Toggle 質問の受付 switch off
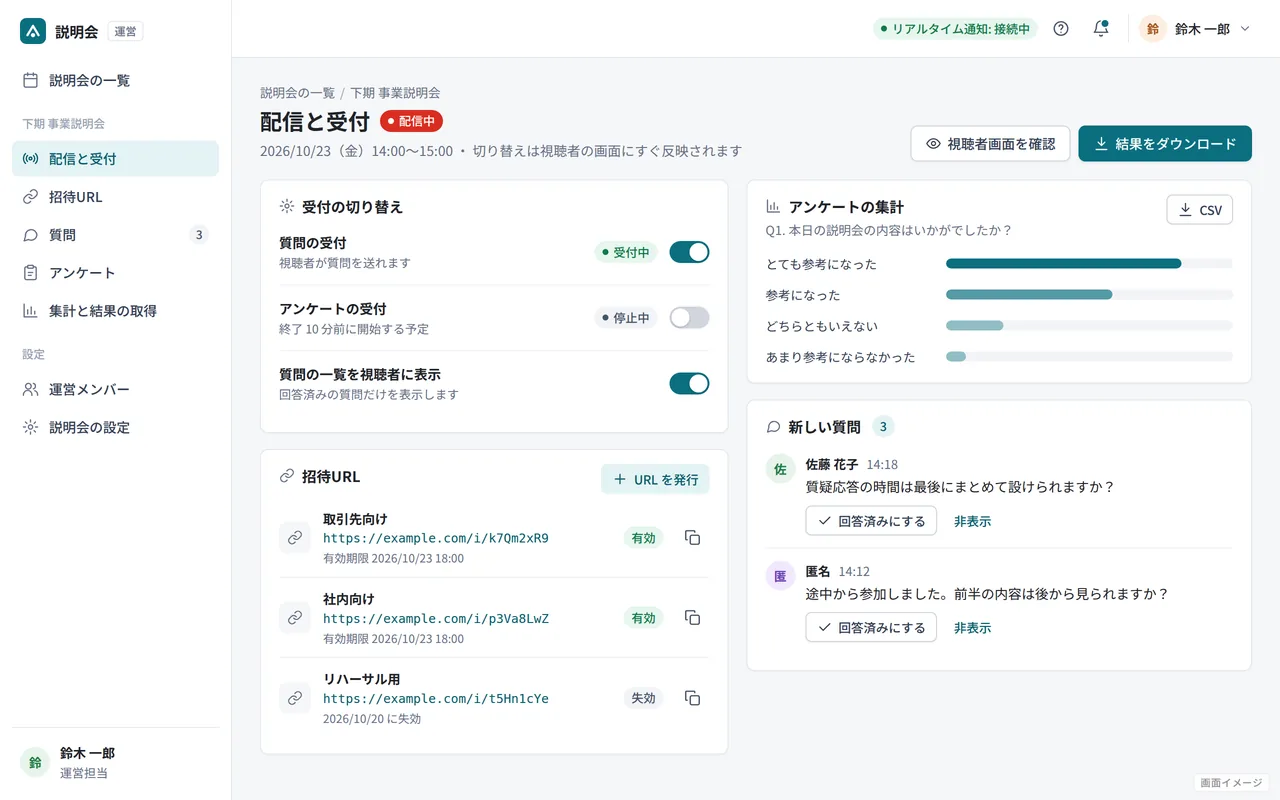1280x800 pixels. 689,252
